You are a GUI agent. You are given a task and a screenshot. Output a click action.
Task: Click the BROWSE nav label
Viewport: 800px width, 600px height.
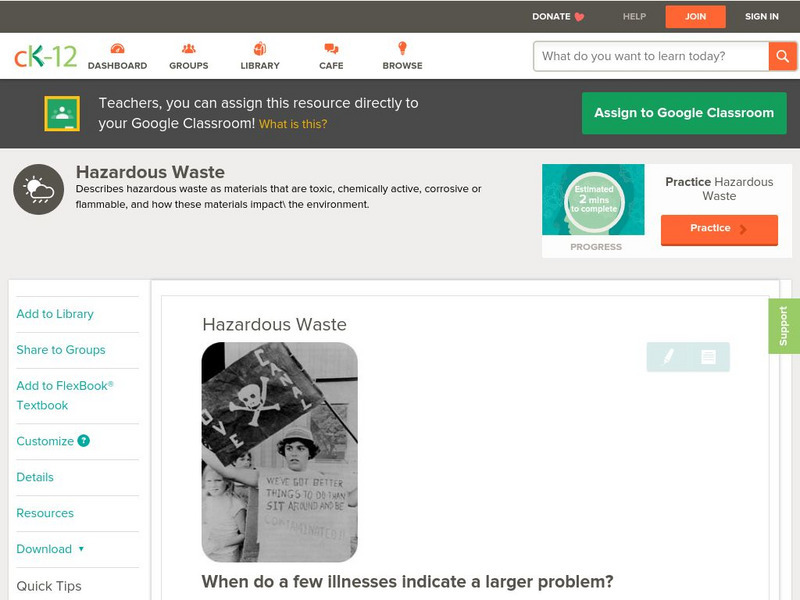(x=403, y=66)
